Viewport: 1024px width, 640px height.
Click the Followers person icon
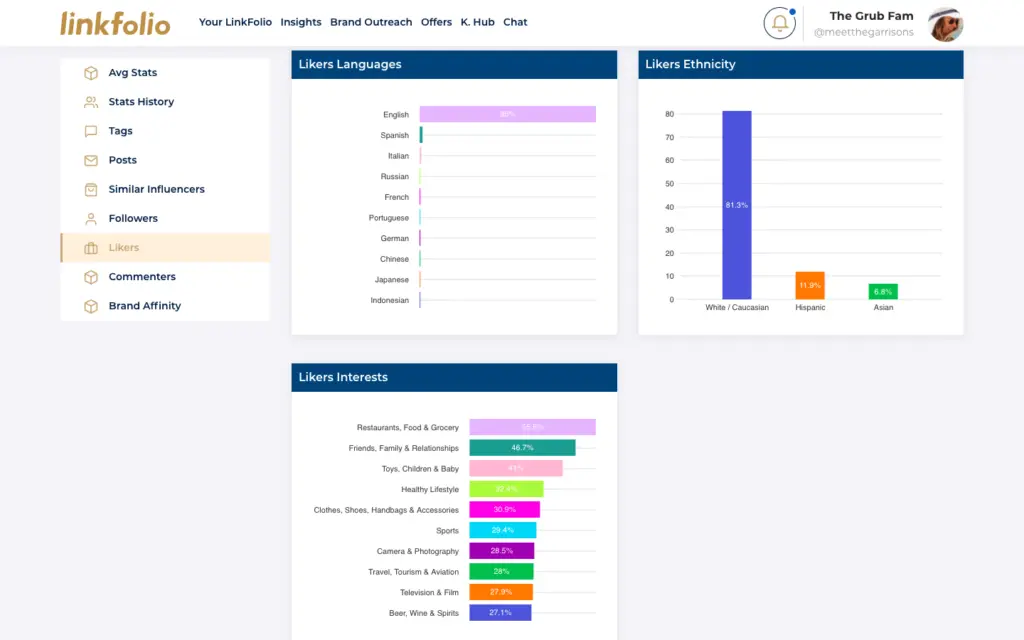tap(91, 218)
